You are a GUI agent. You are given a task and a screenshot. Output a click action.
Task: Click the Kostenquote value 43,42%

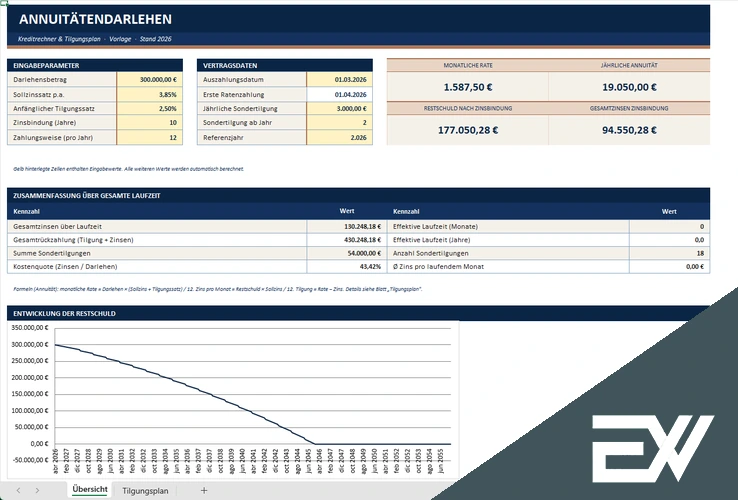pyautogui.click(x=345, y=266)
